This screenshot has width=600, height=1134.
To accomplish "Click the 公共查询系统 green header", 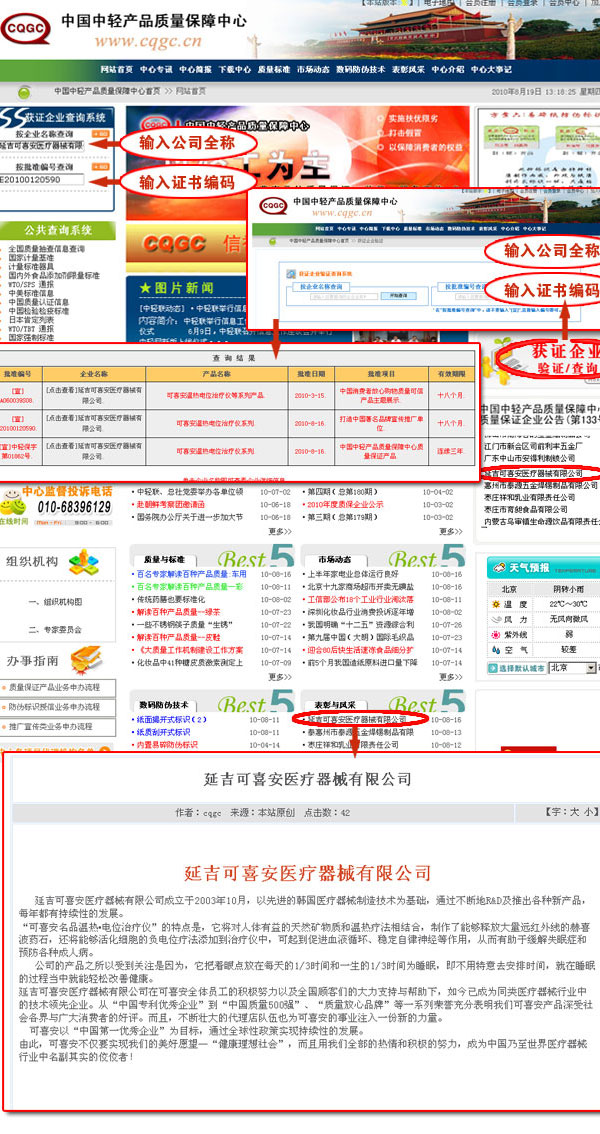I will point(58,230).
